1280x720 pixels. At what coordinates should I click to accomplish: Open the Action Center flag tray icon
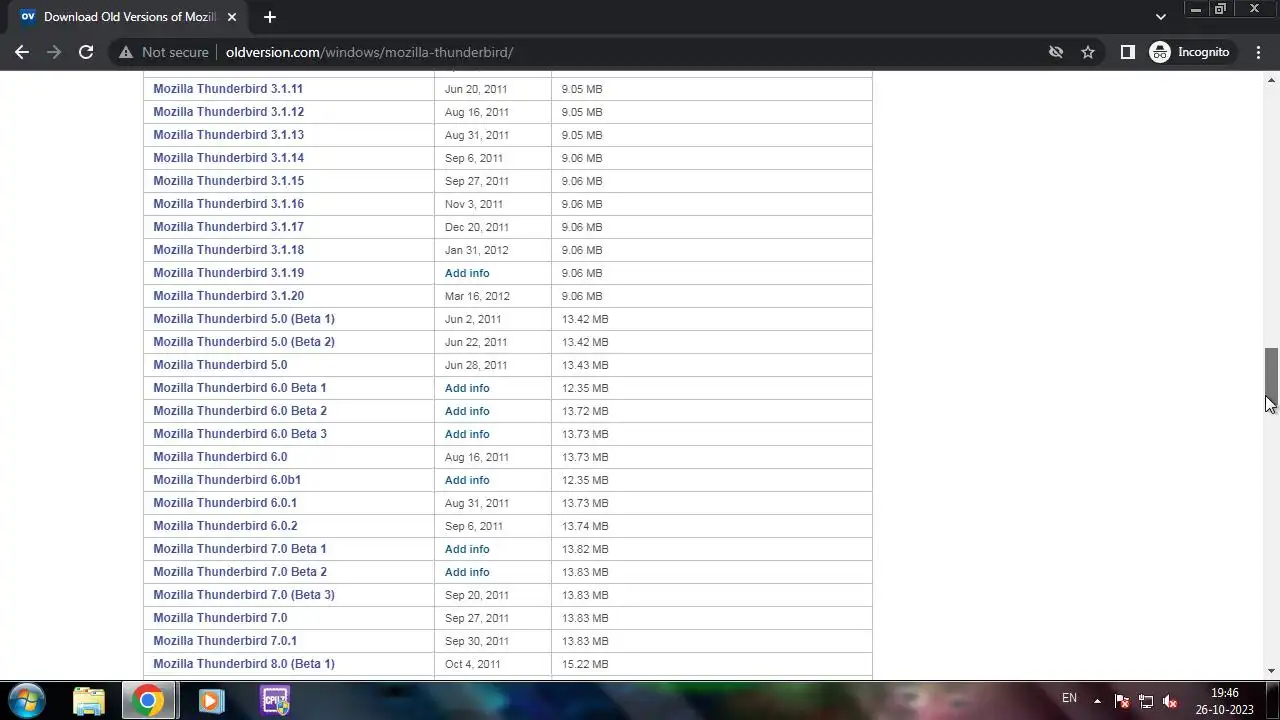coord(1122,701)
